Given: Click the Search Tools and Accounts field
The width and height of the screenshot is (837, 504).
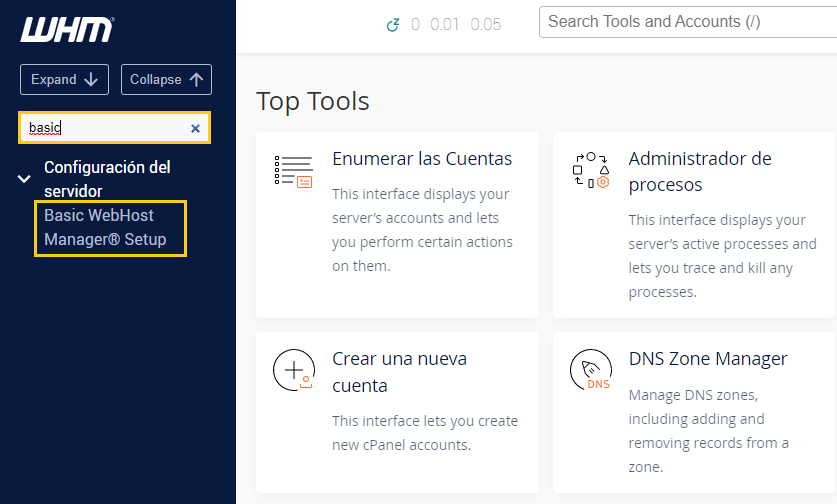Looking at the screenshot, I should coord(688,22).
